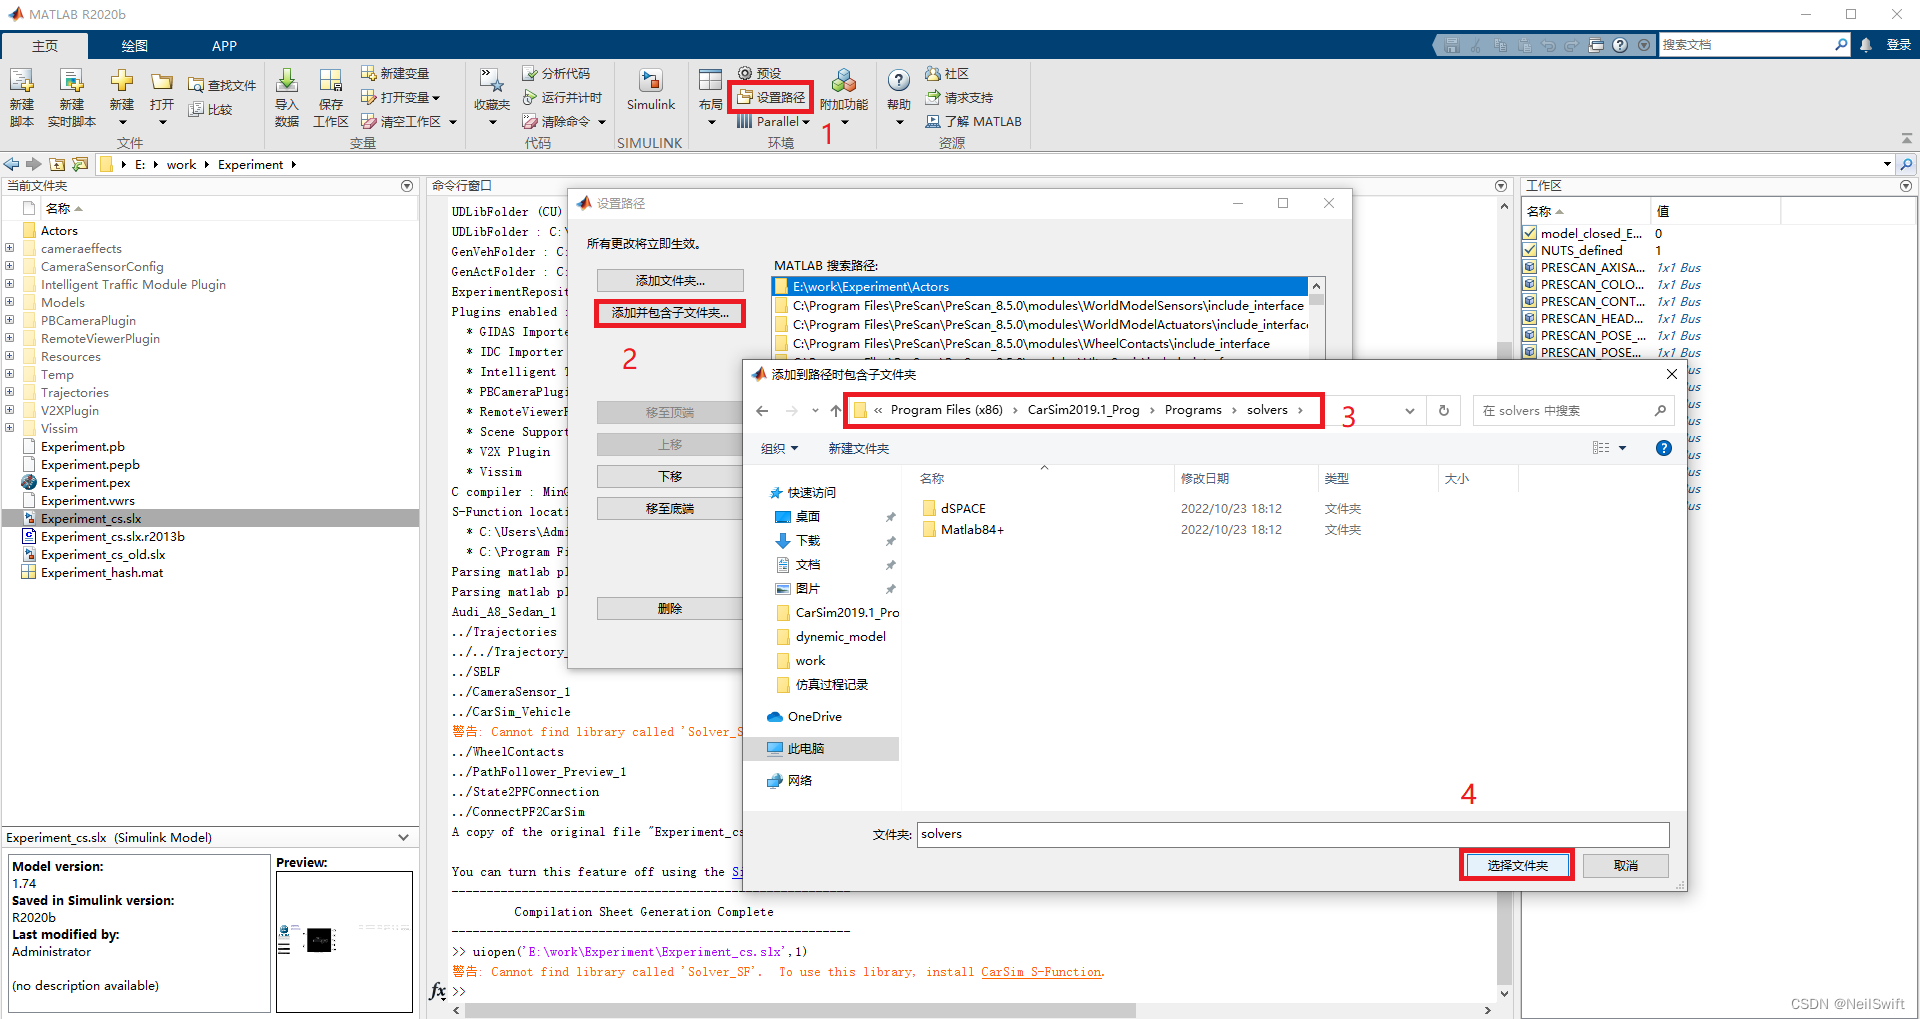Launch Simulink from the ribbon

(x=651, y=90)
